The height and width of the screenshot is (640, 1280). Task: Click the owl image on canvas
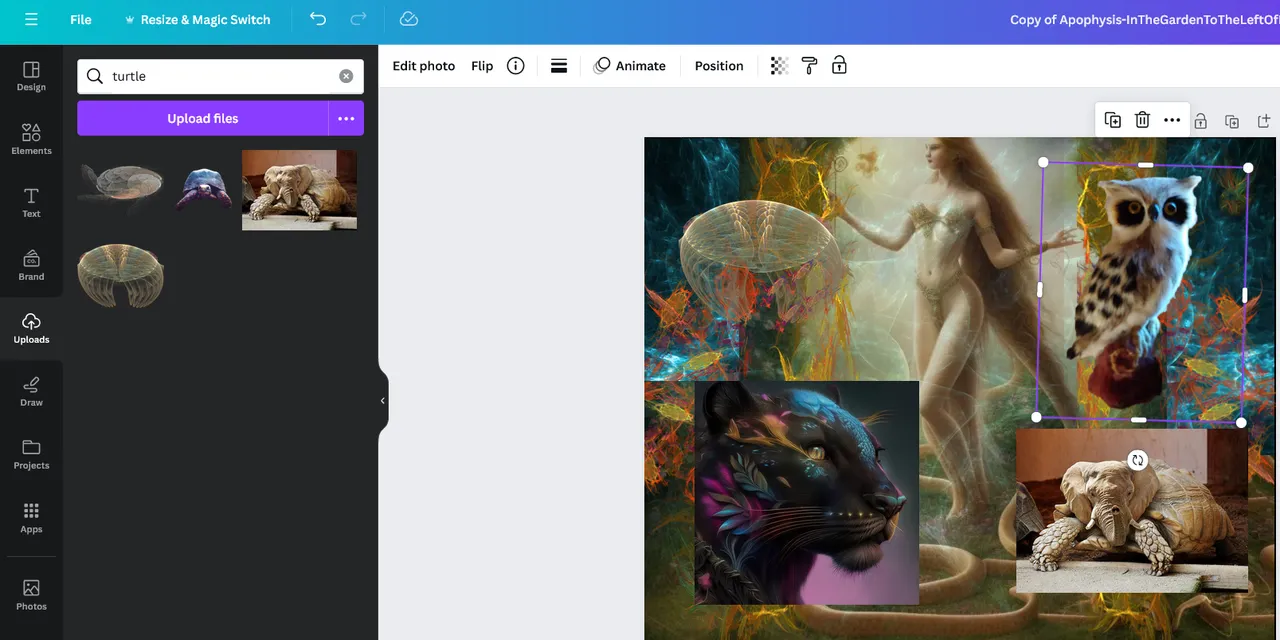point(1142,292)
